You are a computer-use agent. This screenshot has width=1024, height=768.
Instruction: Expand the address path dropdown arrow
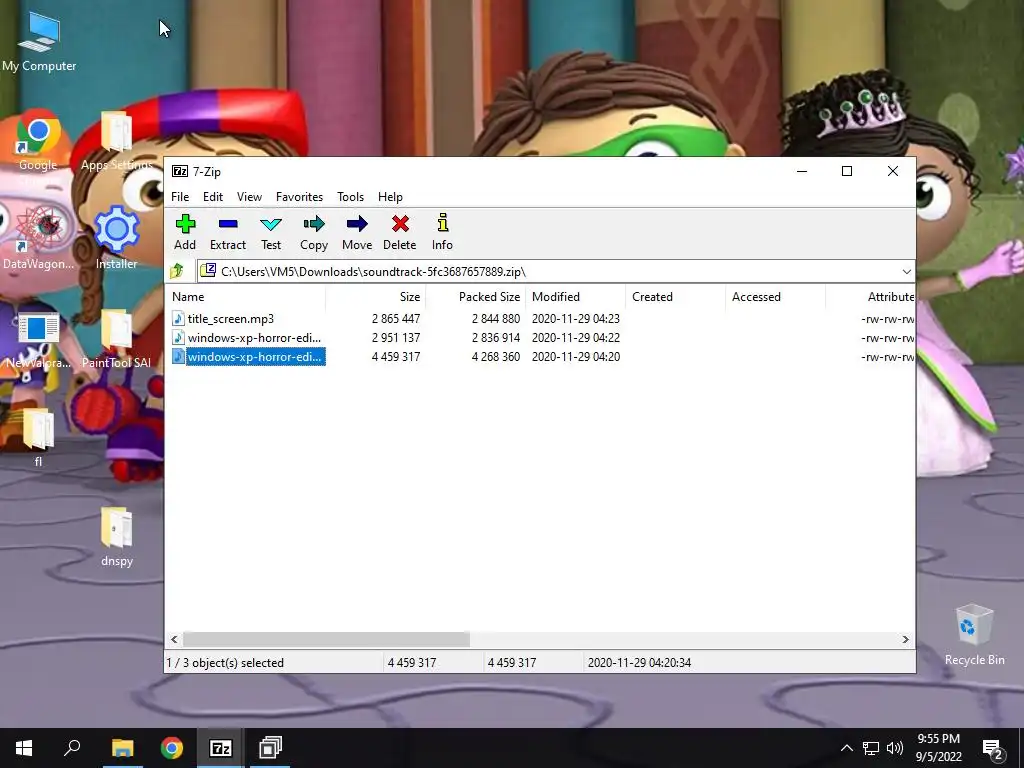[x=906, y=271]
